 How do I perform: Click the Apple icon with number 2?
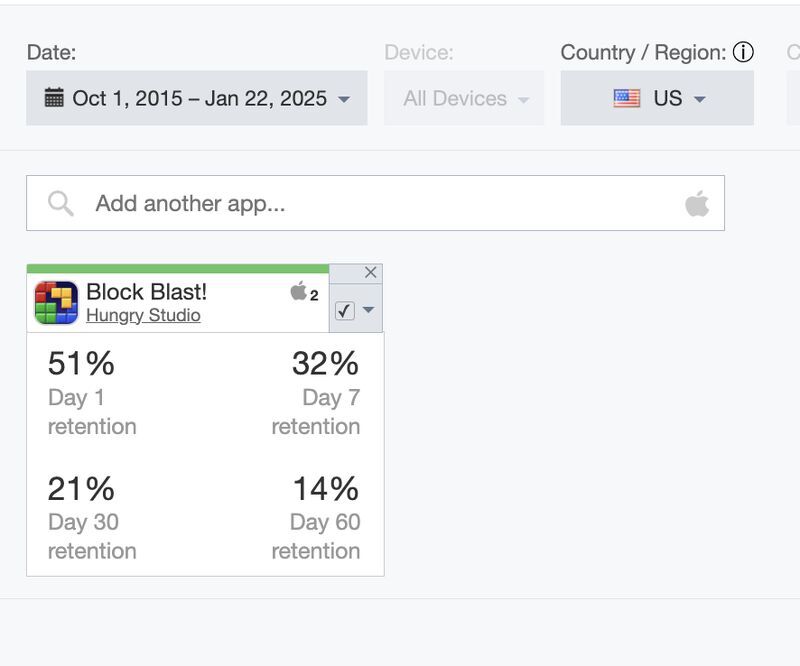coord(299,291)
